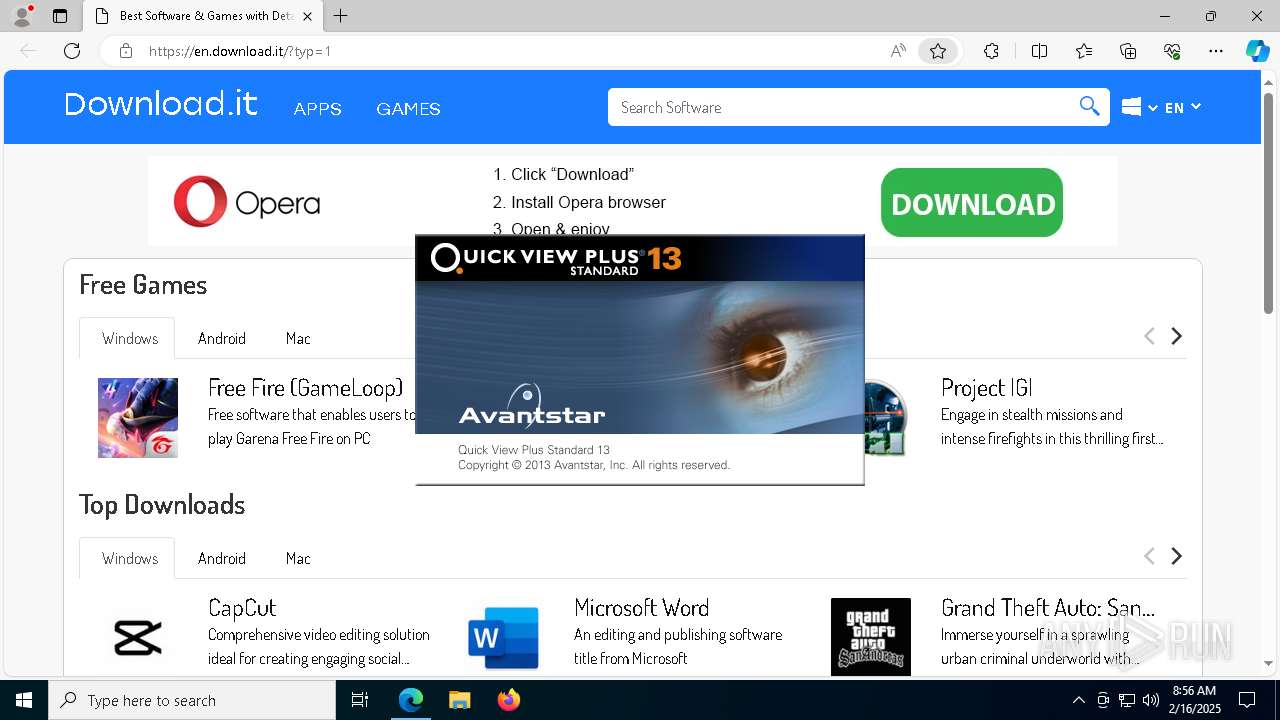Open browser Collections
Image resolution: width=1280 pixels, height=720 pixels.
[1128, 51]
